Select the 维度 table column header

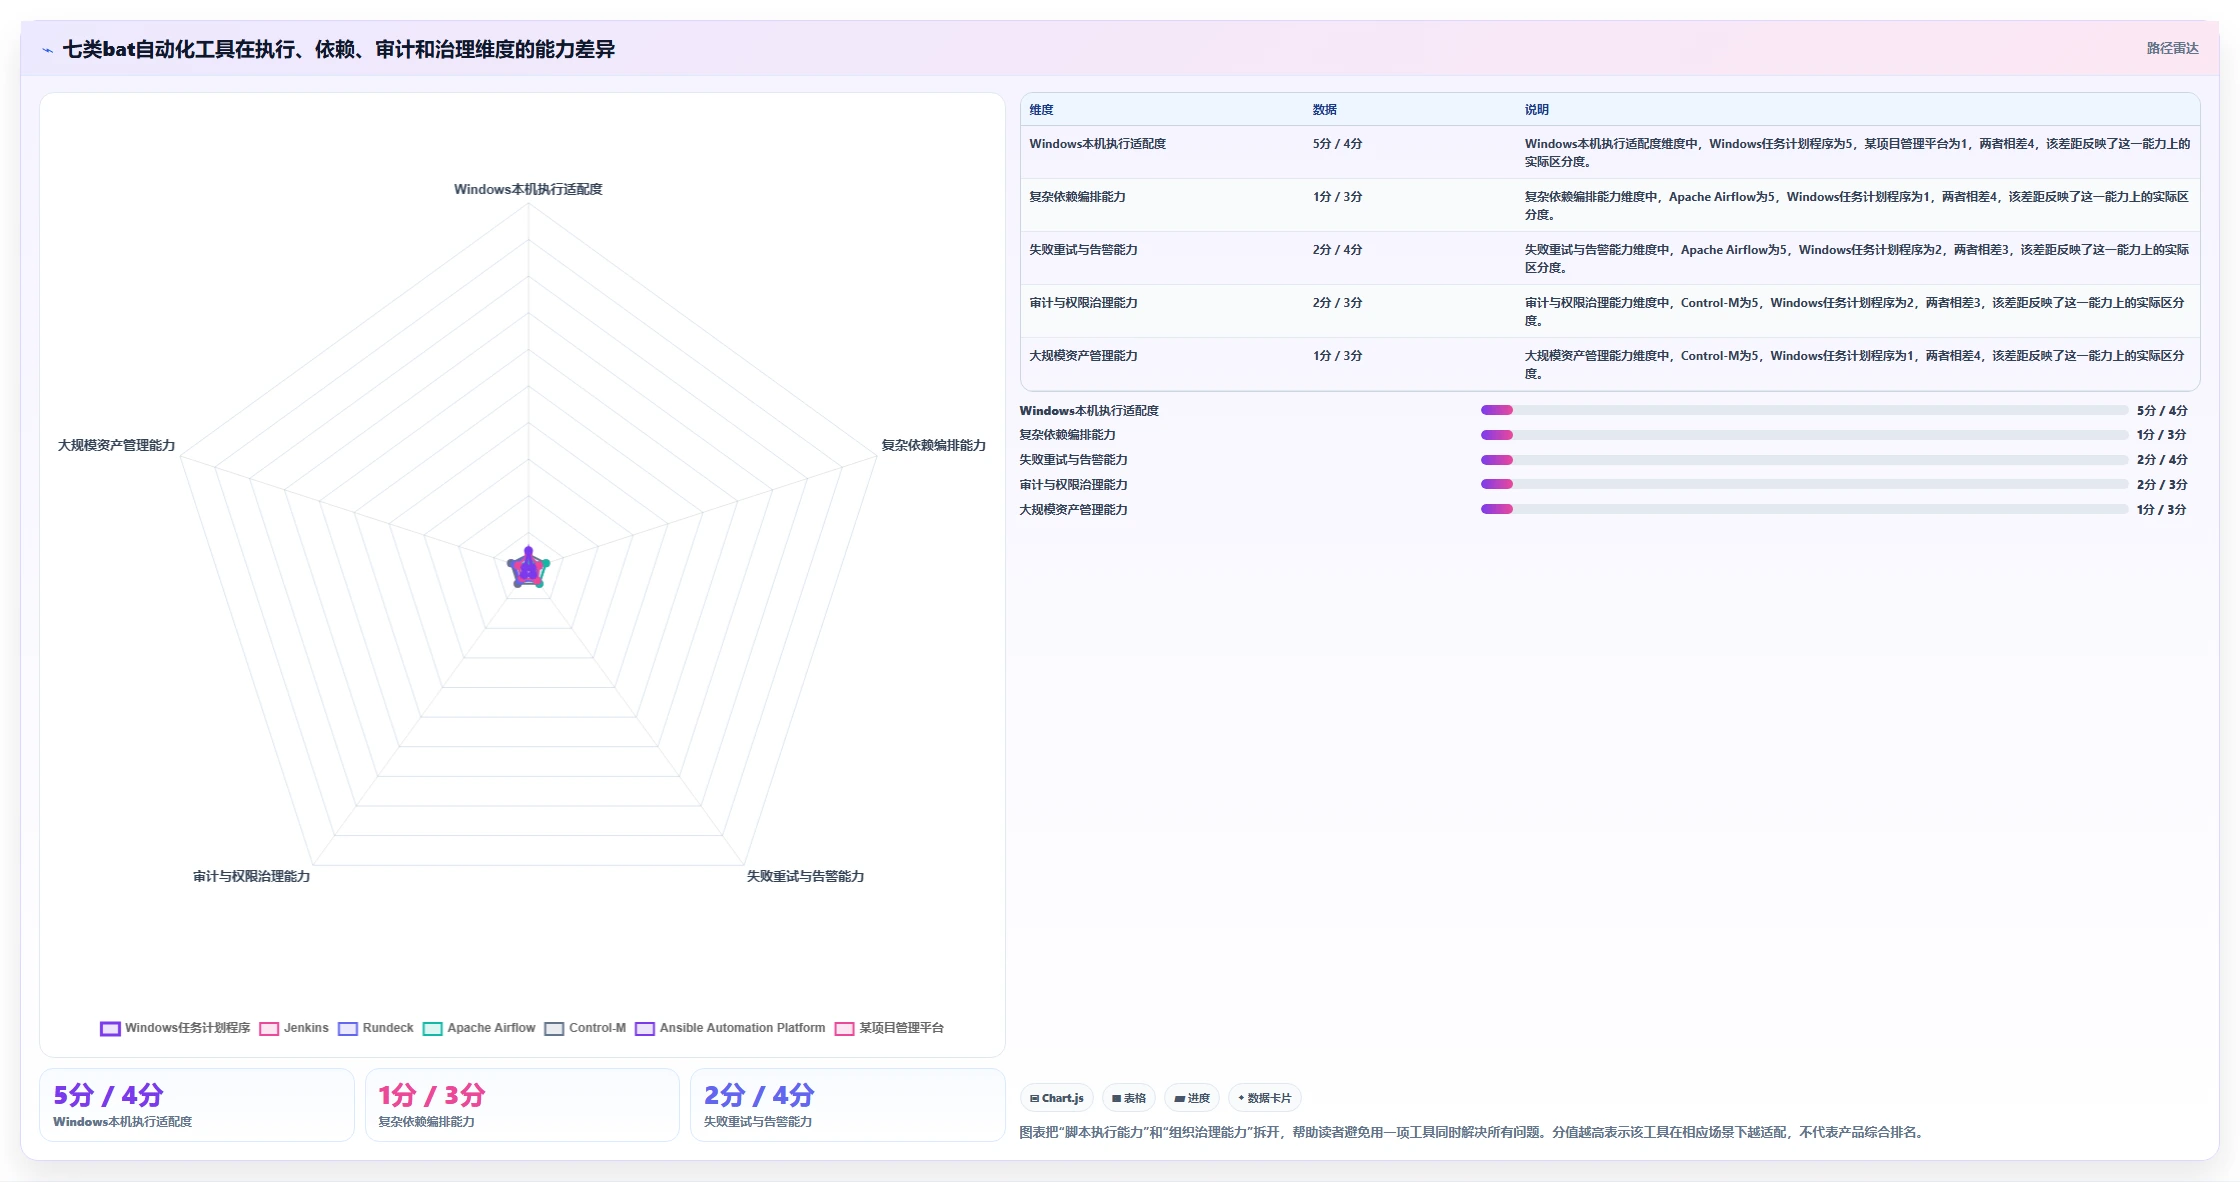(x=1041, y=110)
